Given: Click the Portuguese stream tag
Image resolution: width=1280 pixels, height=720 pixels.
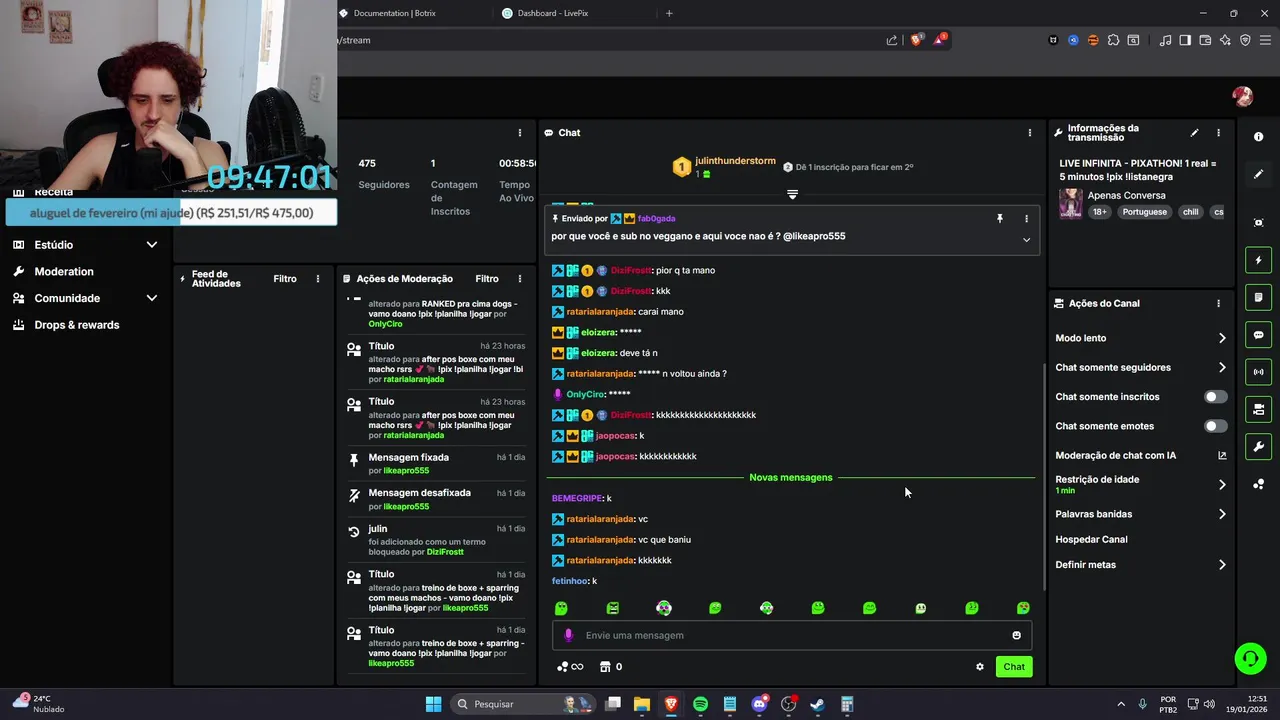Looking at the screenshot, I should point(1144,212).
